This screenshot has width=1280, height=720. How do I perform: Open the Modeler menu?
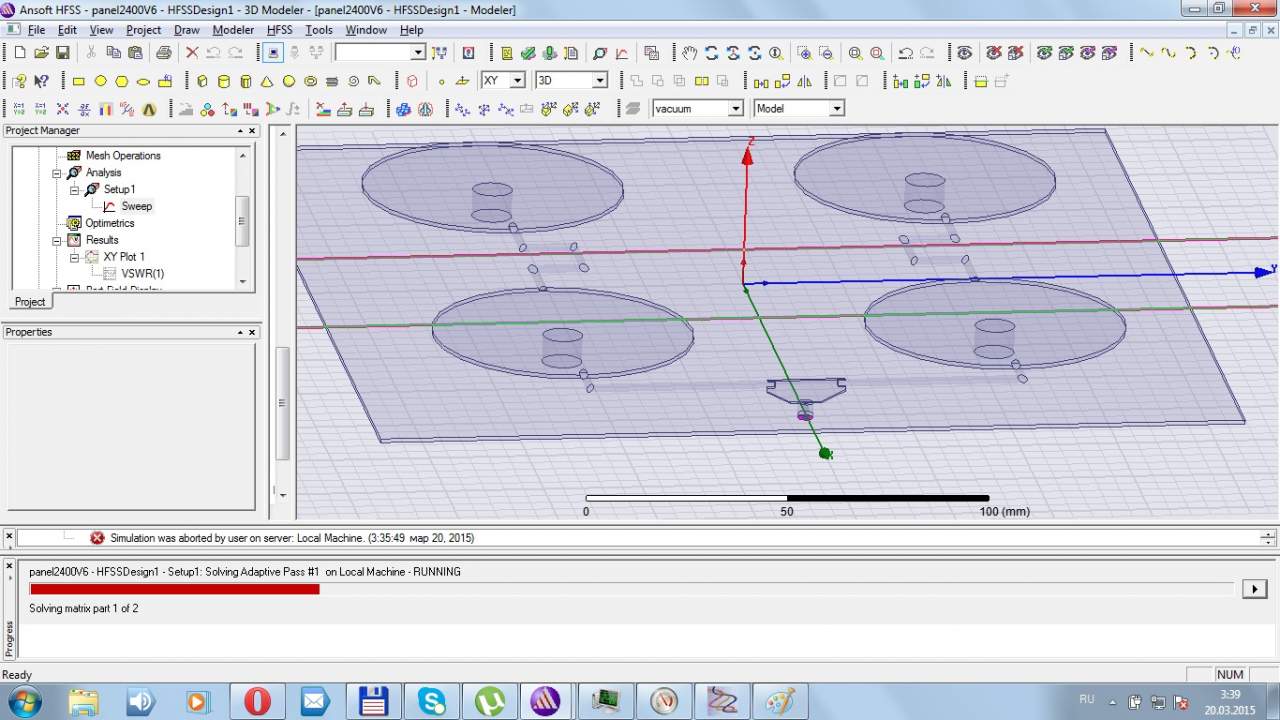click(x=233, y=30)
